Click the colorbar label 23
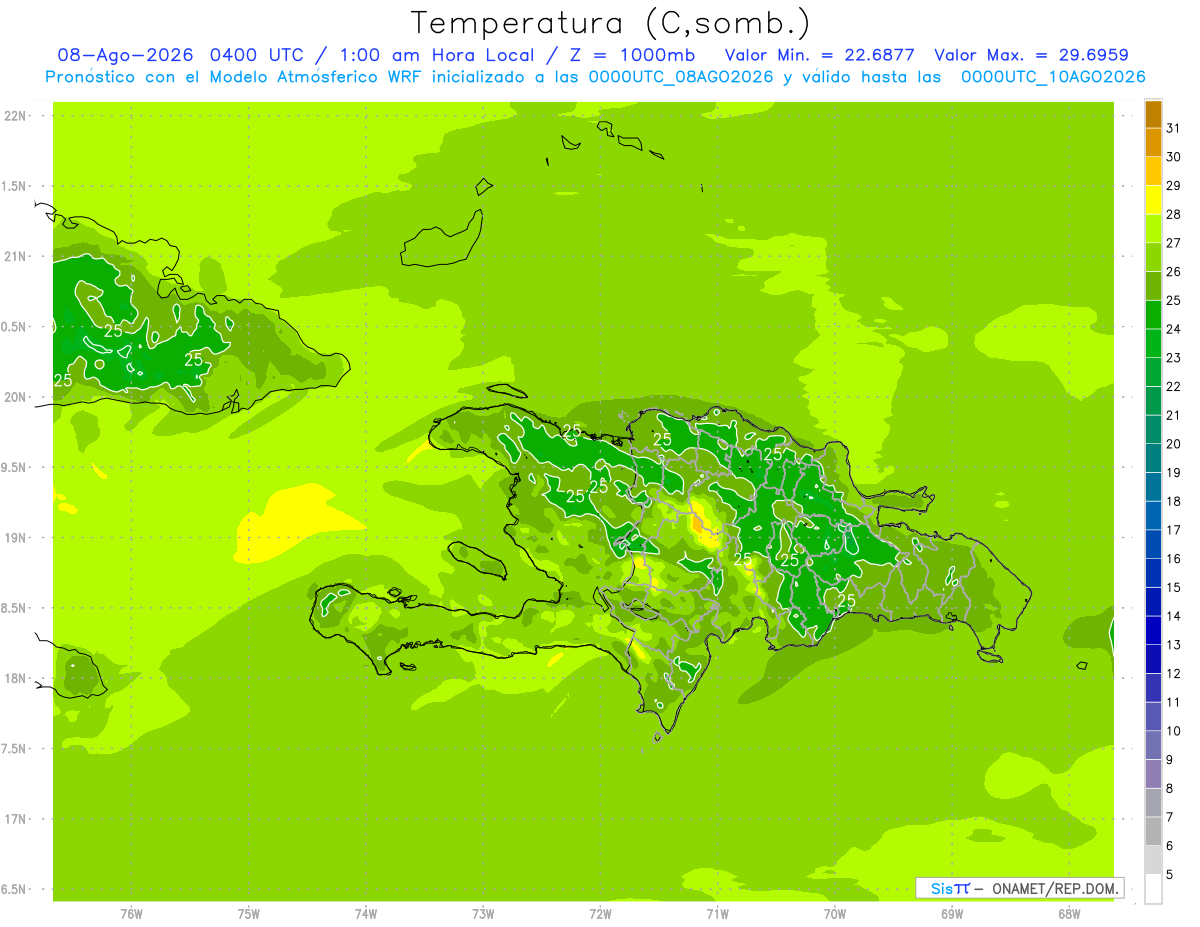The height and width of the screenshot is (927, 1200). point(1174,358)
